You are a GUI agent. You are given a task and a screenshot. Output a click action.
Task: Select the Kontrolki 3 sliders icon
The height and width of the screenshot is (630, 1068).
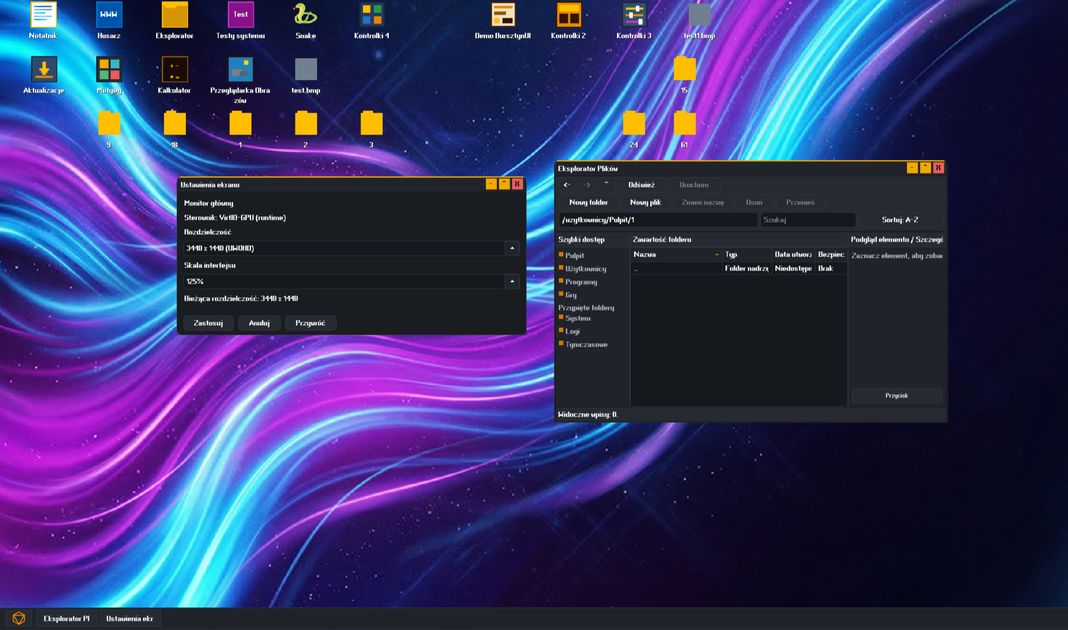[633, 15]
